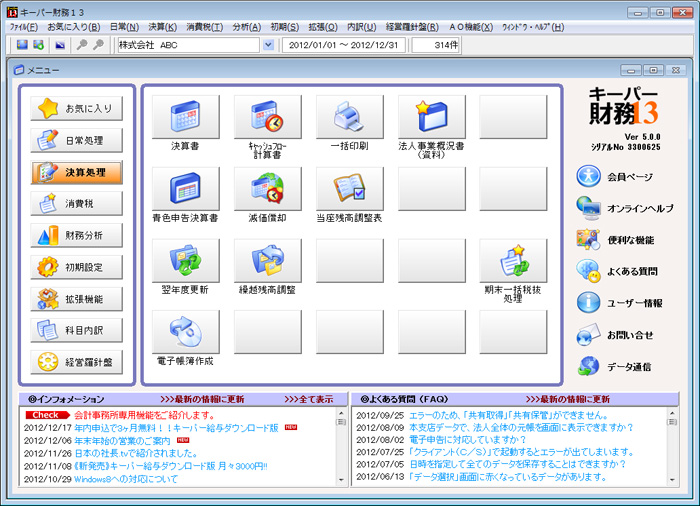The image size is (700, 506).
Task: Click the 株式会社 ABC company field
Action: tap(188, 45)
